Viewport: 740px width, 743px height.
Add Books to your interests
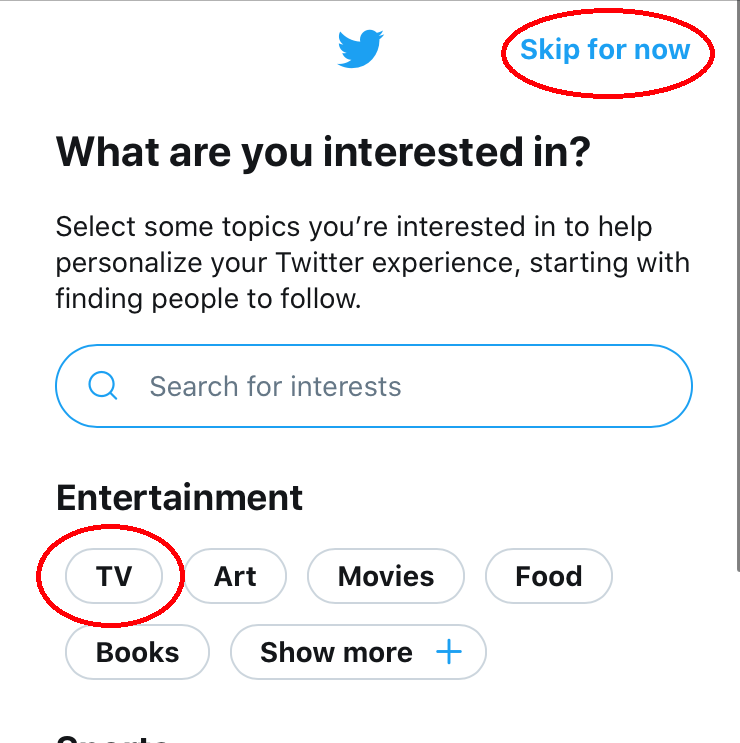click(137, 652)
